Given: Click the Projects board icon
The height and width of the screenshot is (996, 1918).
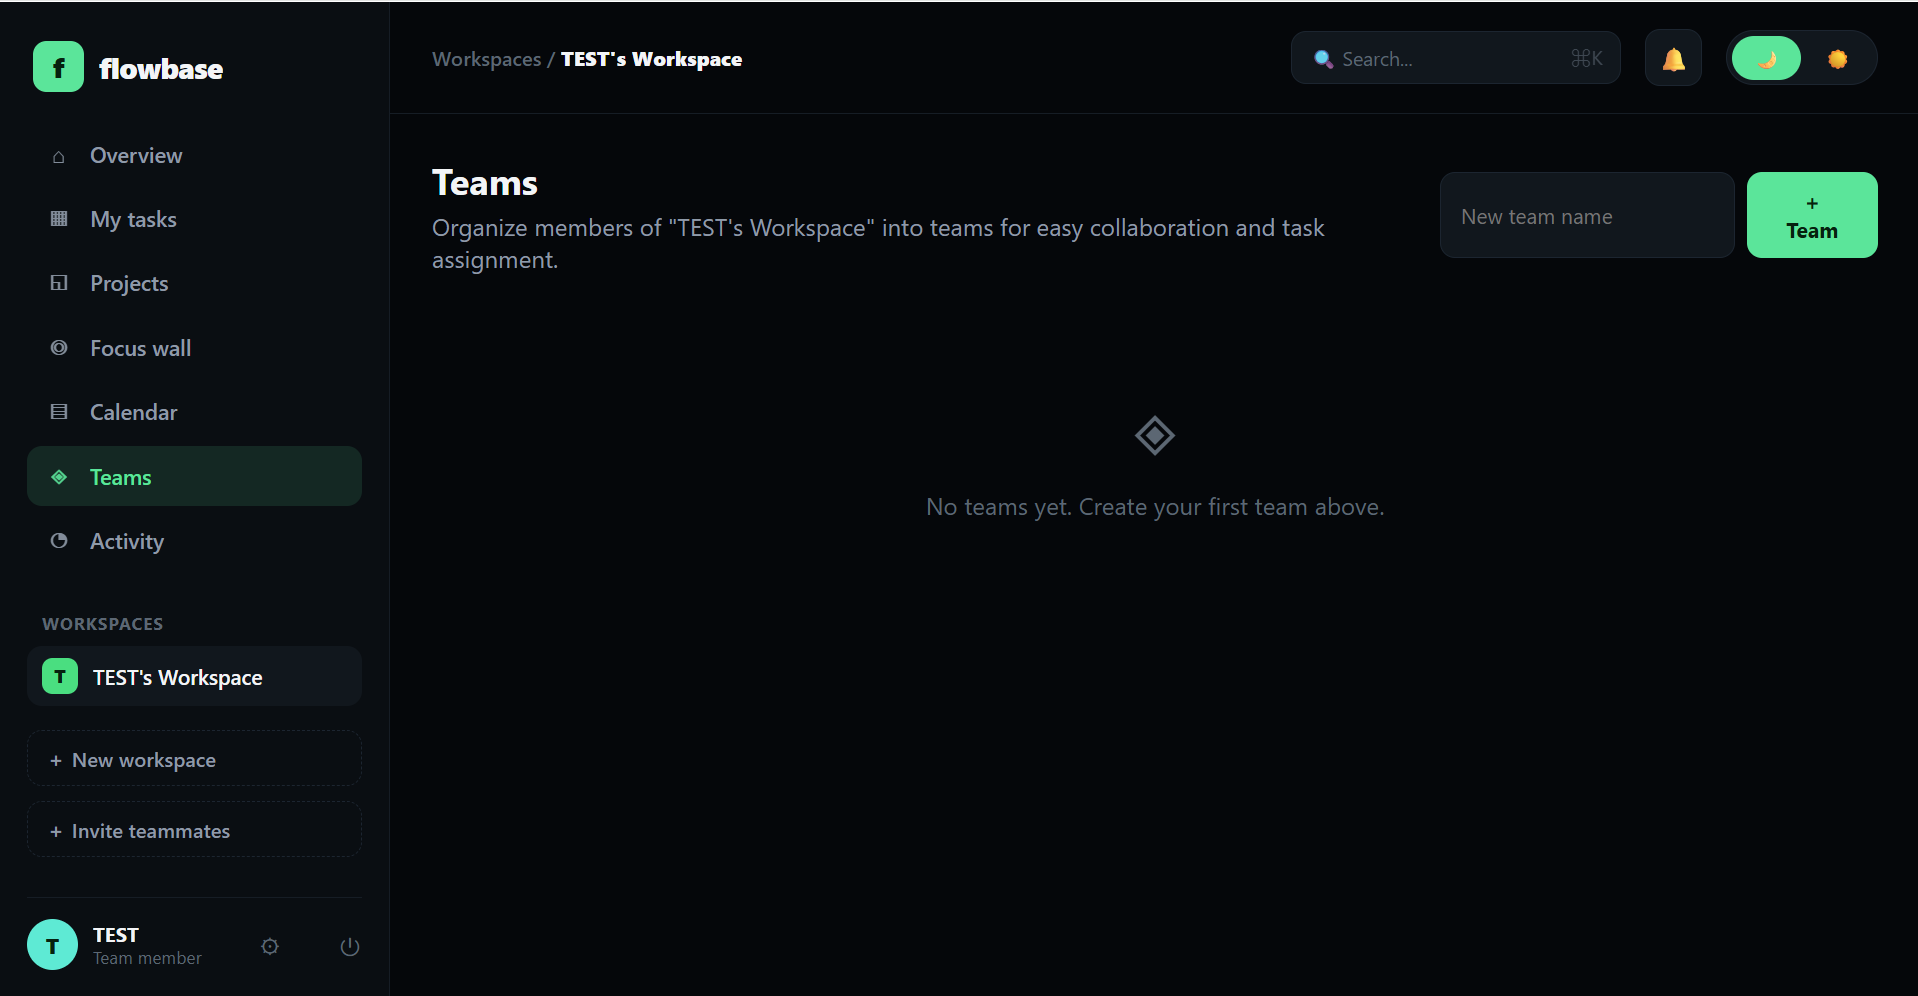Looking at the screenshot, I should [x=59, y=283].
